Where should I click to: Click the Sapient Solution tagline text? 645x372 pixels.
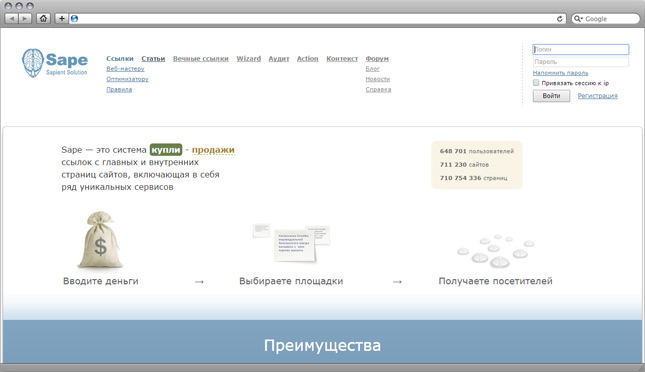click(67, 72)
